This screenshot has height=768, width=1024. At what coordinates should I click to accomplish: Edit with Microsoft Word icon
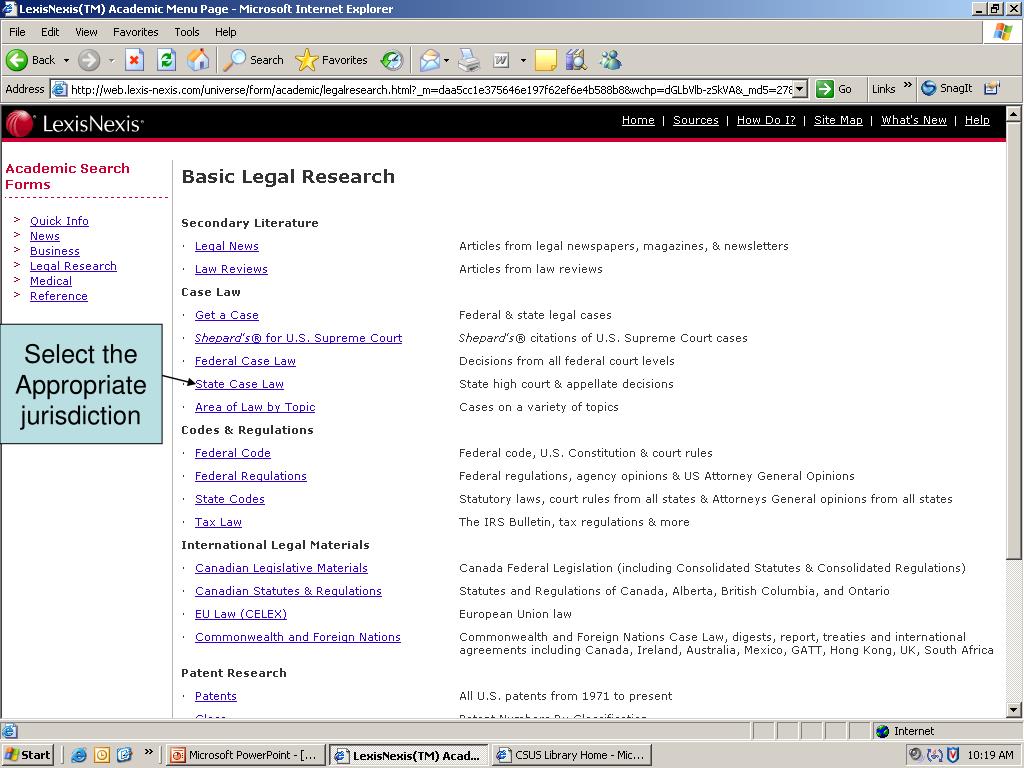coord(501,60)
